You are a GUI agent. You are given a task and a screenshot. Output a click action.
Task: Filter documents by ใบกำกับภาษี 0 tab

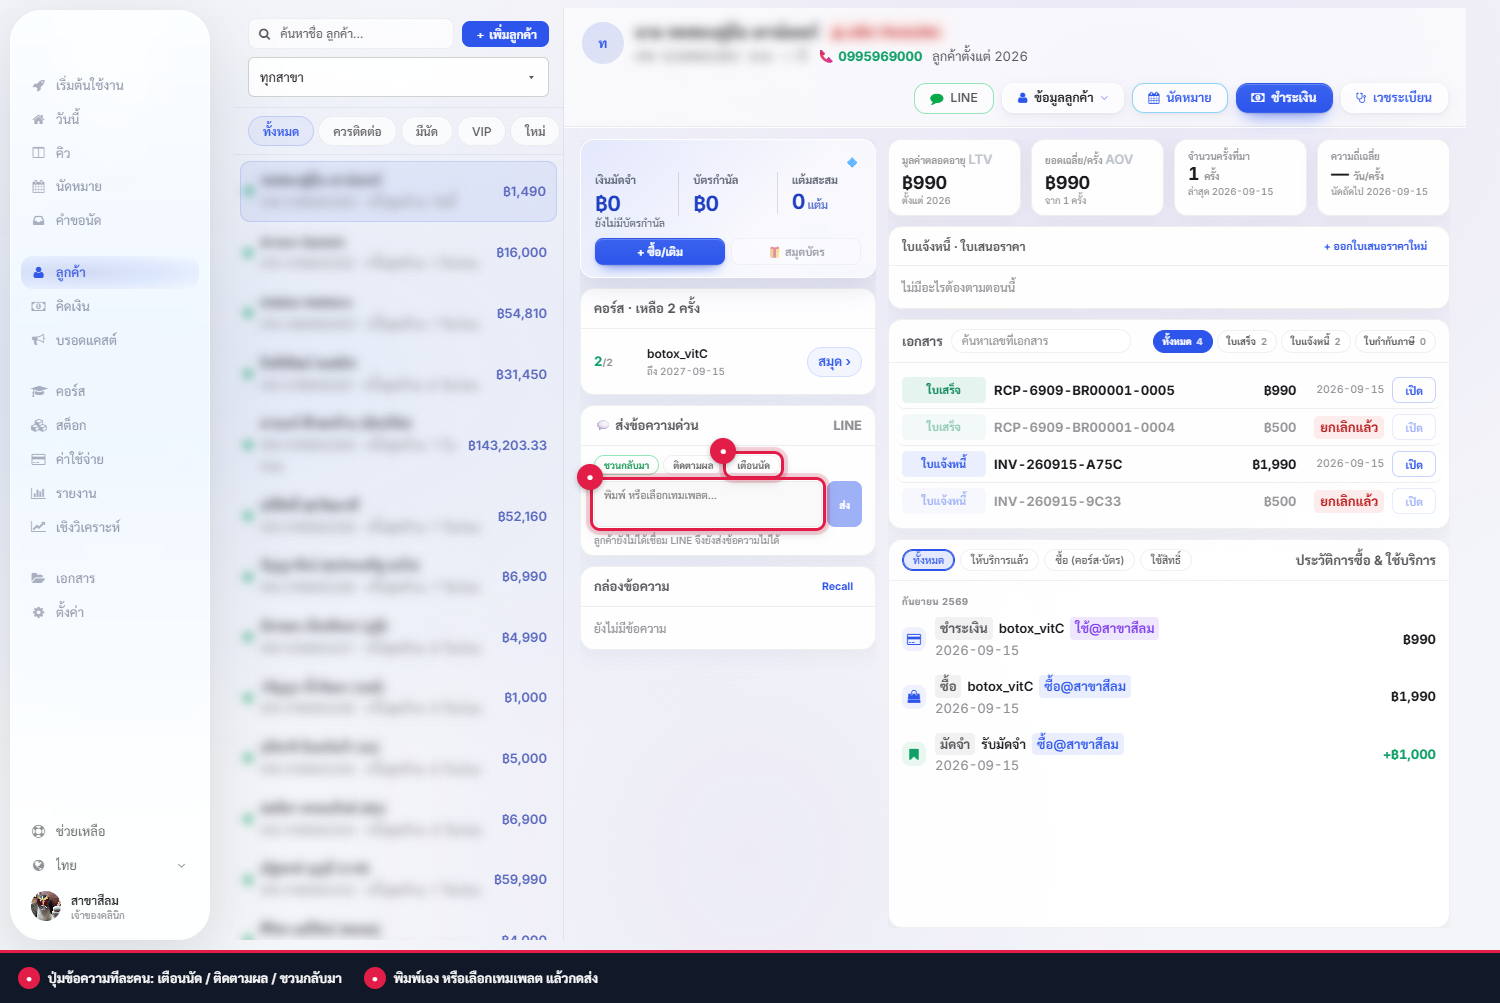pos(1395,341)
